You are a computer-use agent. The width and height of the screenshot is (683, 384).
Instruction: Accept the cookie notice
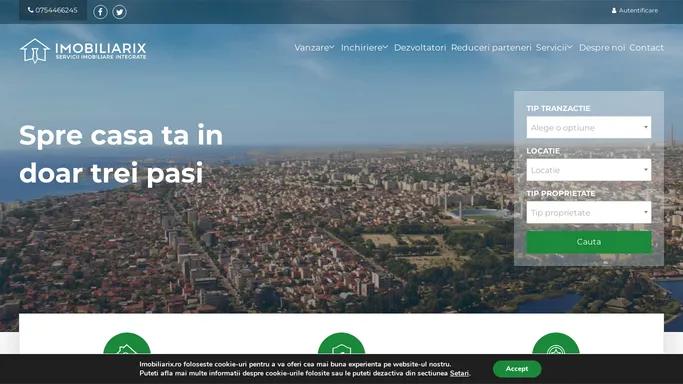coord(517,369)
